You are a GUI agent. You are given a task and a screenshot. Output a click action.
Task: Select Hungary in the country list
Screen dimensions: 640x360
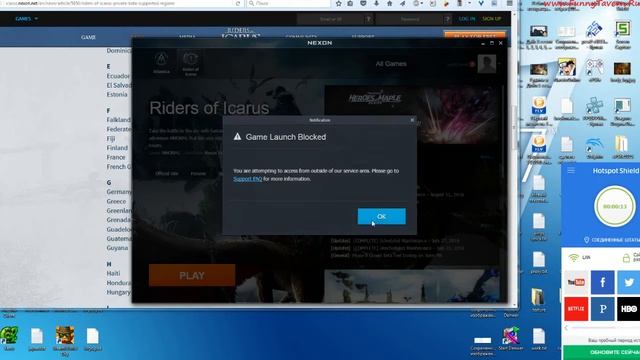pos(118,292)
